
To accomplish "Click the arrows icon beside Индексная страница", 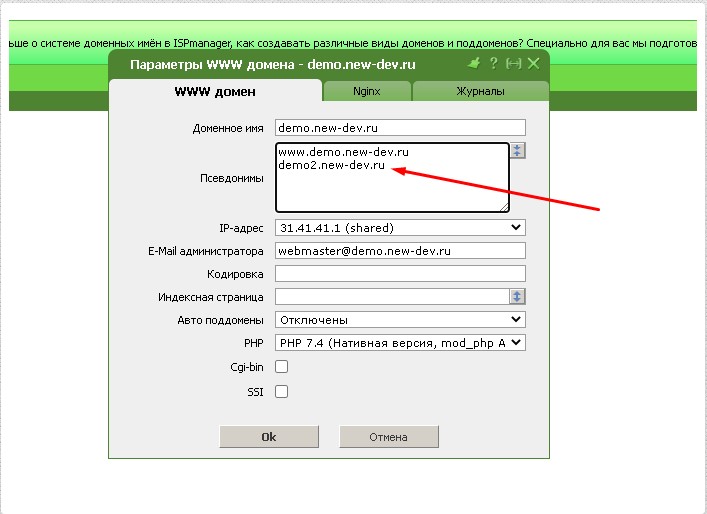I will 517,297.
